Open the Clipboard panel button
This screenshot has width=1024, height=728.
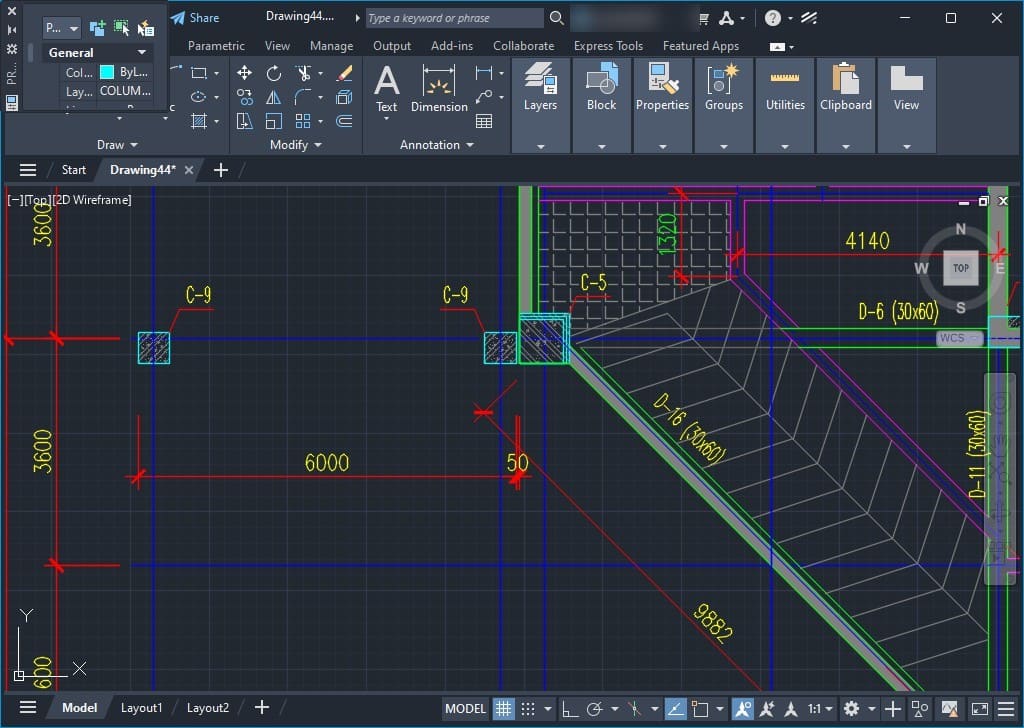pyautogui.click(x=846, y=104)
